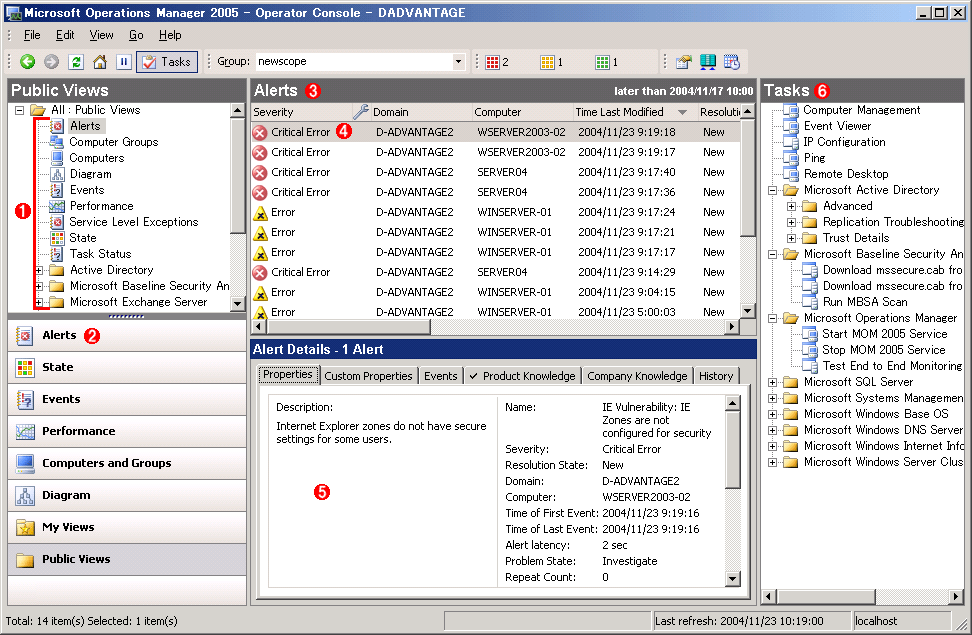Click the green Back arrow icon
Viewport: 972px width, 635px height.
(x=27, y=61)
